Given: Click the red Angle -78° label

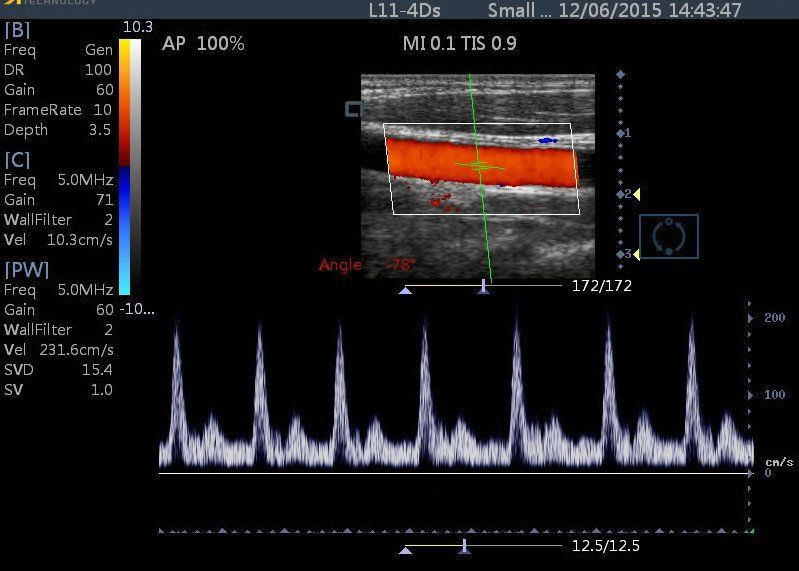Looking at the screenshot, I should pyautogui.click(x=367, y=265).
